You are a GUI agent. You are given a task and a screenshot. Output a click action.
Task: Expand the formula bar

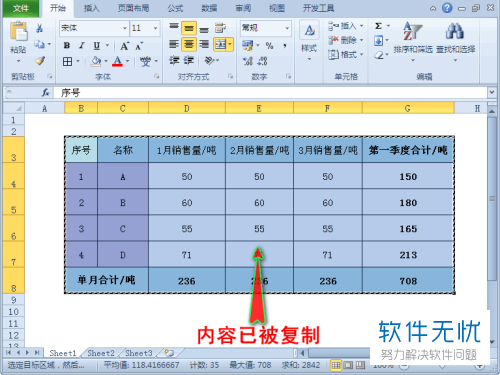[x=492, y=92]
